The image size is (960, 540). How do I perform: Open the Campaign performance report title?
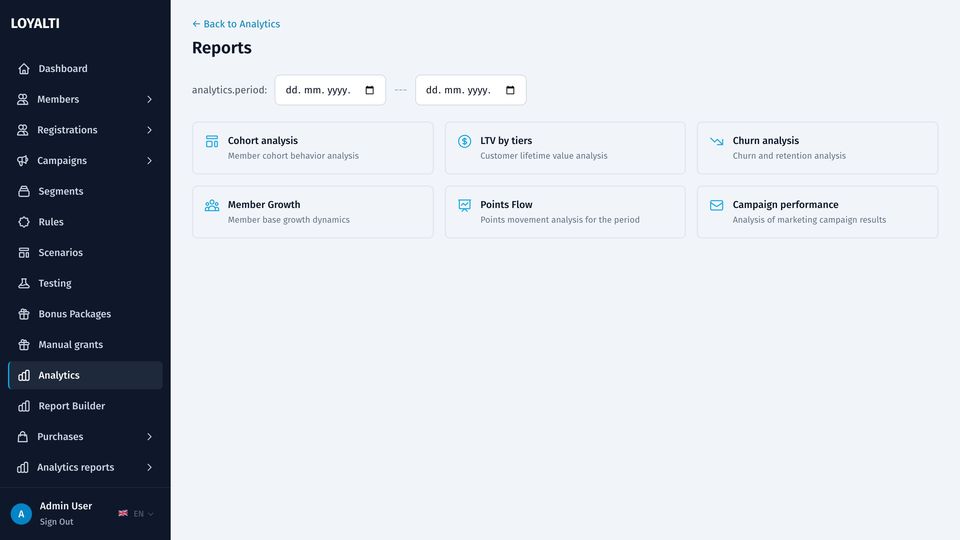tap(785, 204)
